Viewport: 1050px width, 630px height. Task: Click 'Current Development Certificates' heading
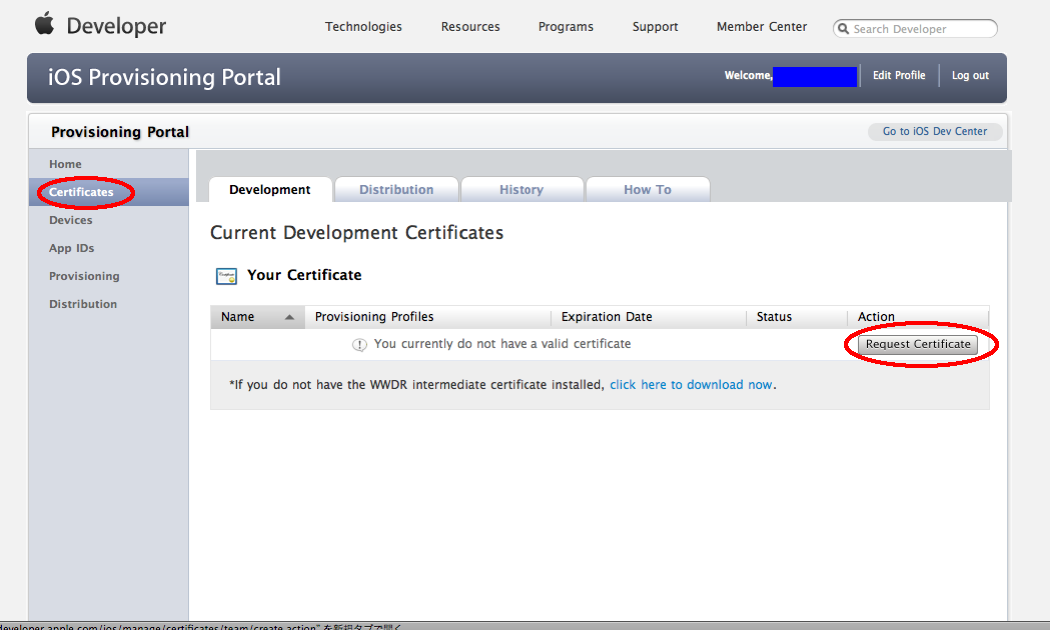[357, 233]
